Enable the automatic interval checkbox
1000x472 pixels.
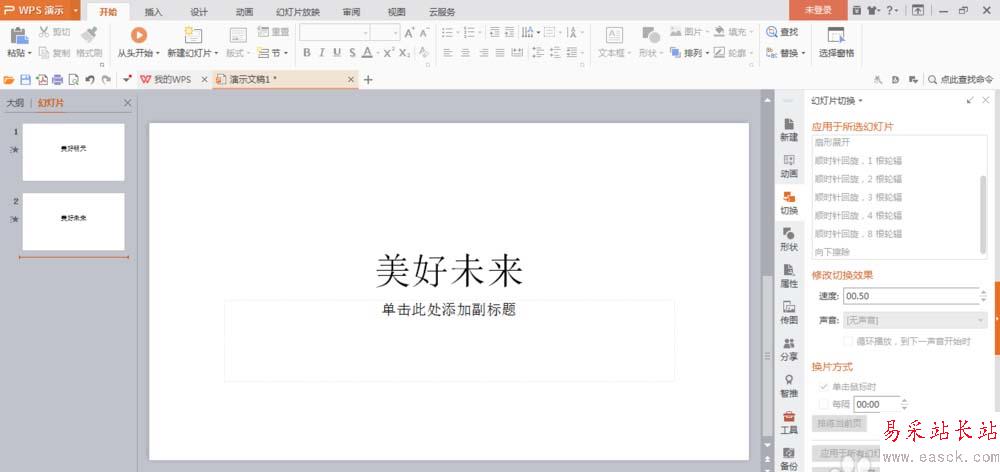click(x=823, y=404)
